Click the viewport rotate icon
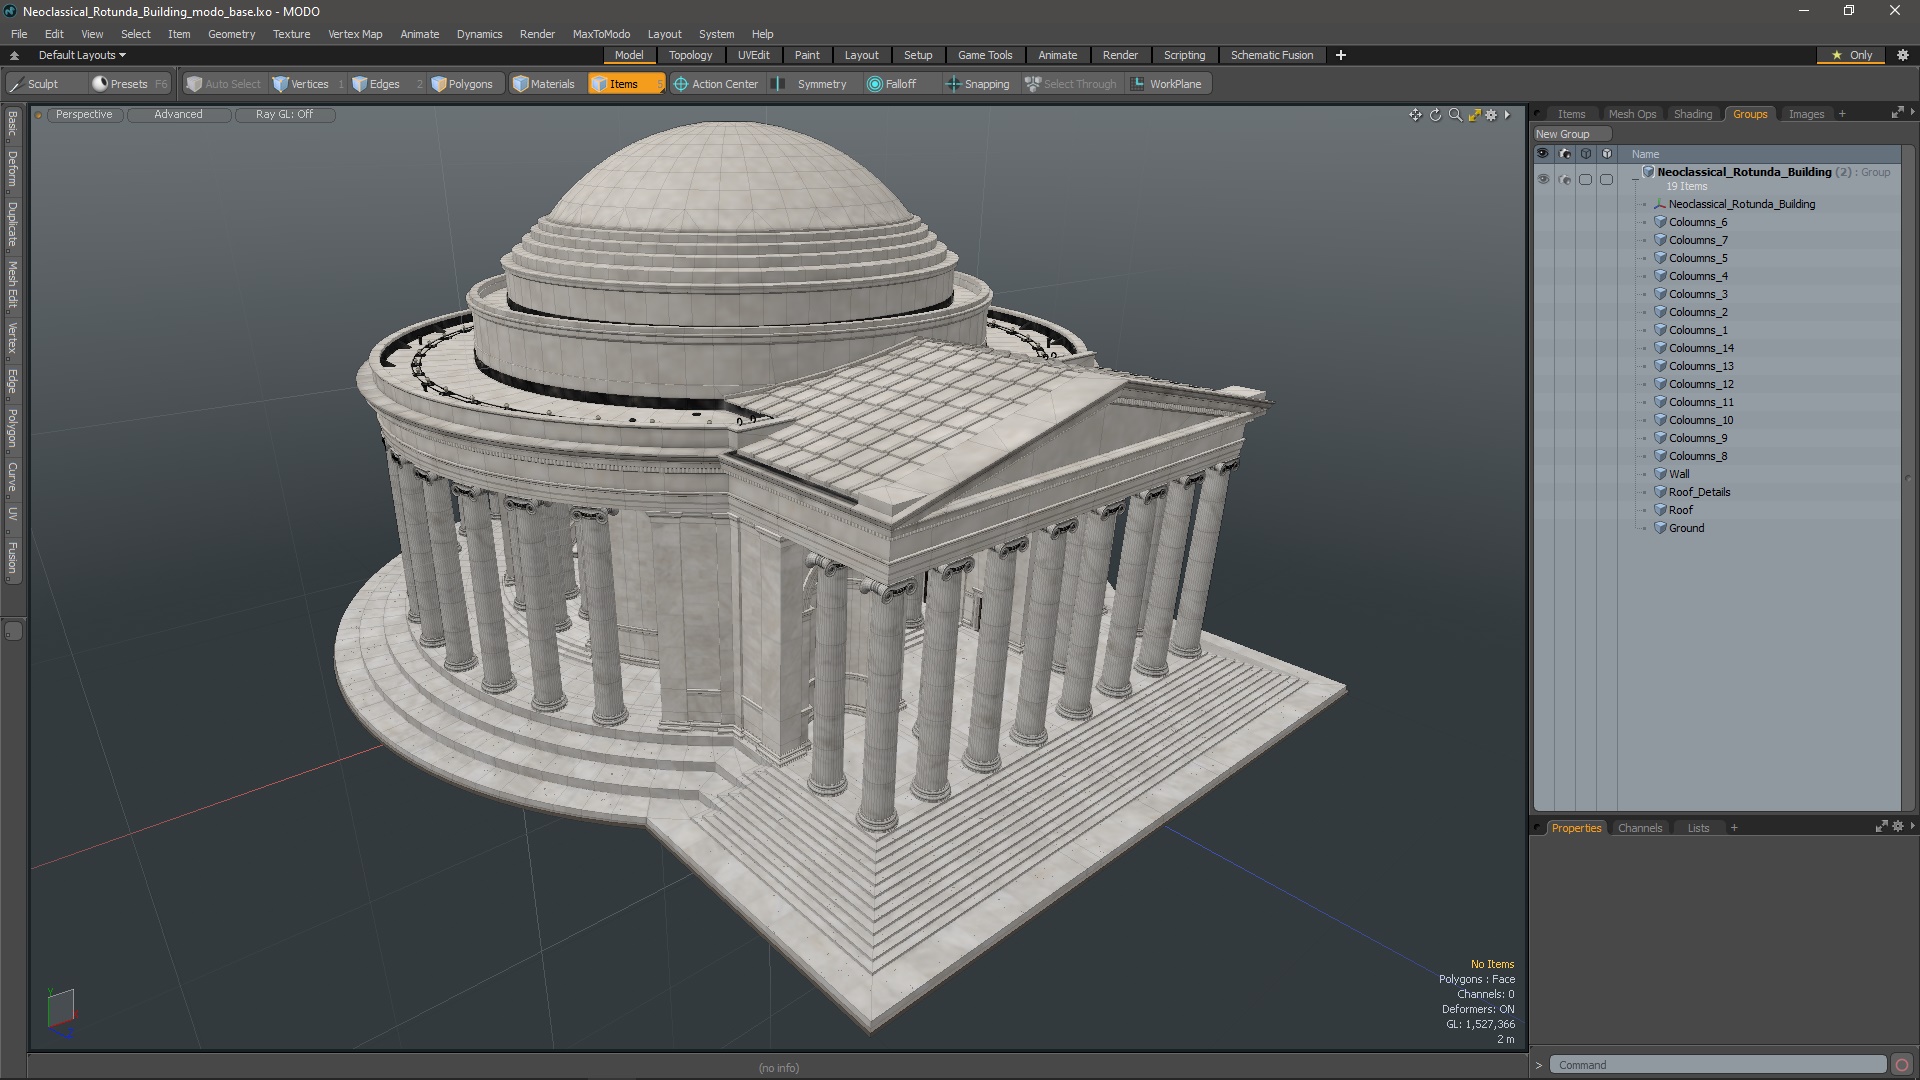1920x1080 pixels. point(1435,115)
